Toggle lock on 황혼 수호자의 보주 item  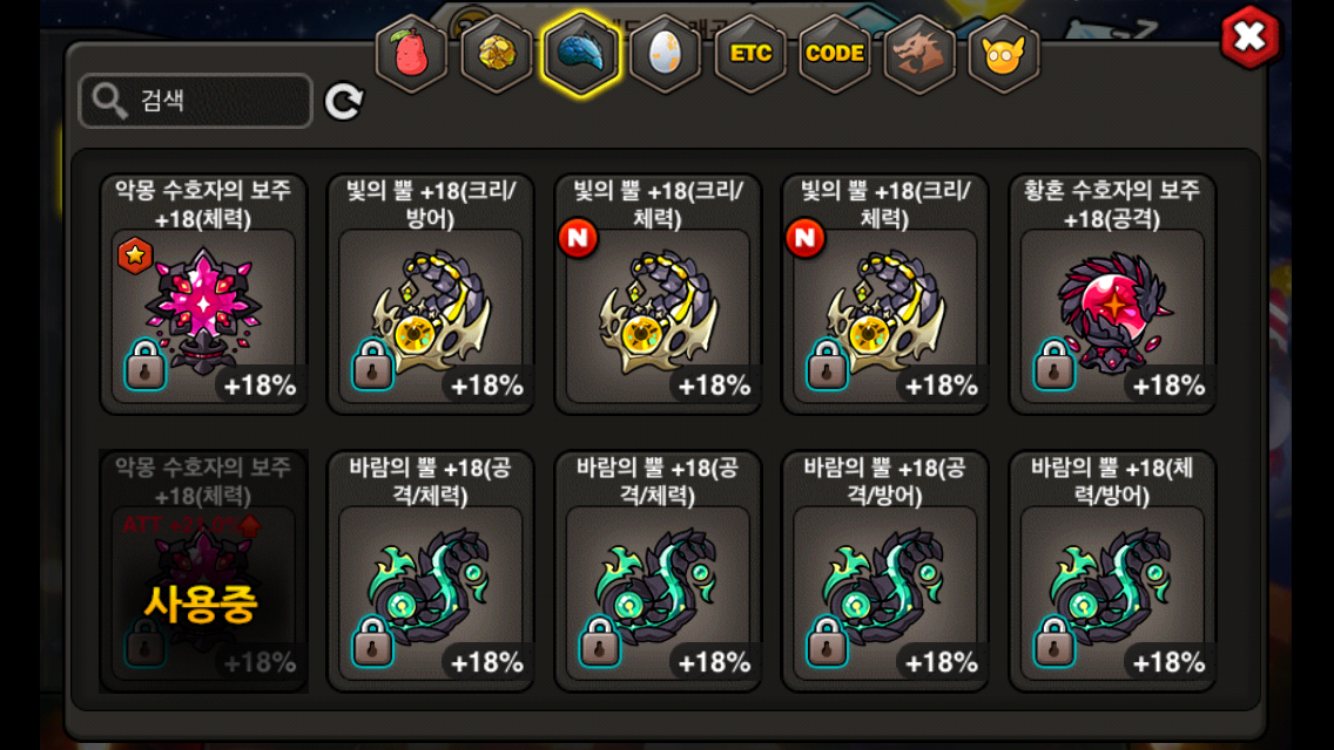[1054, 364]
